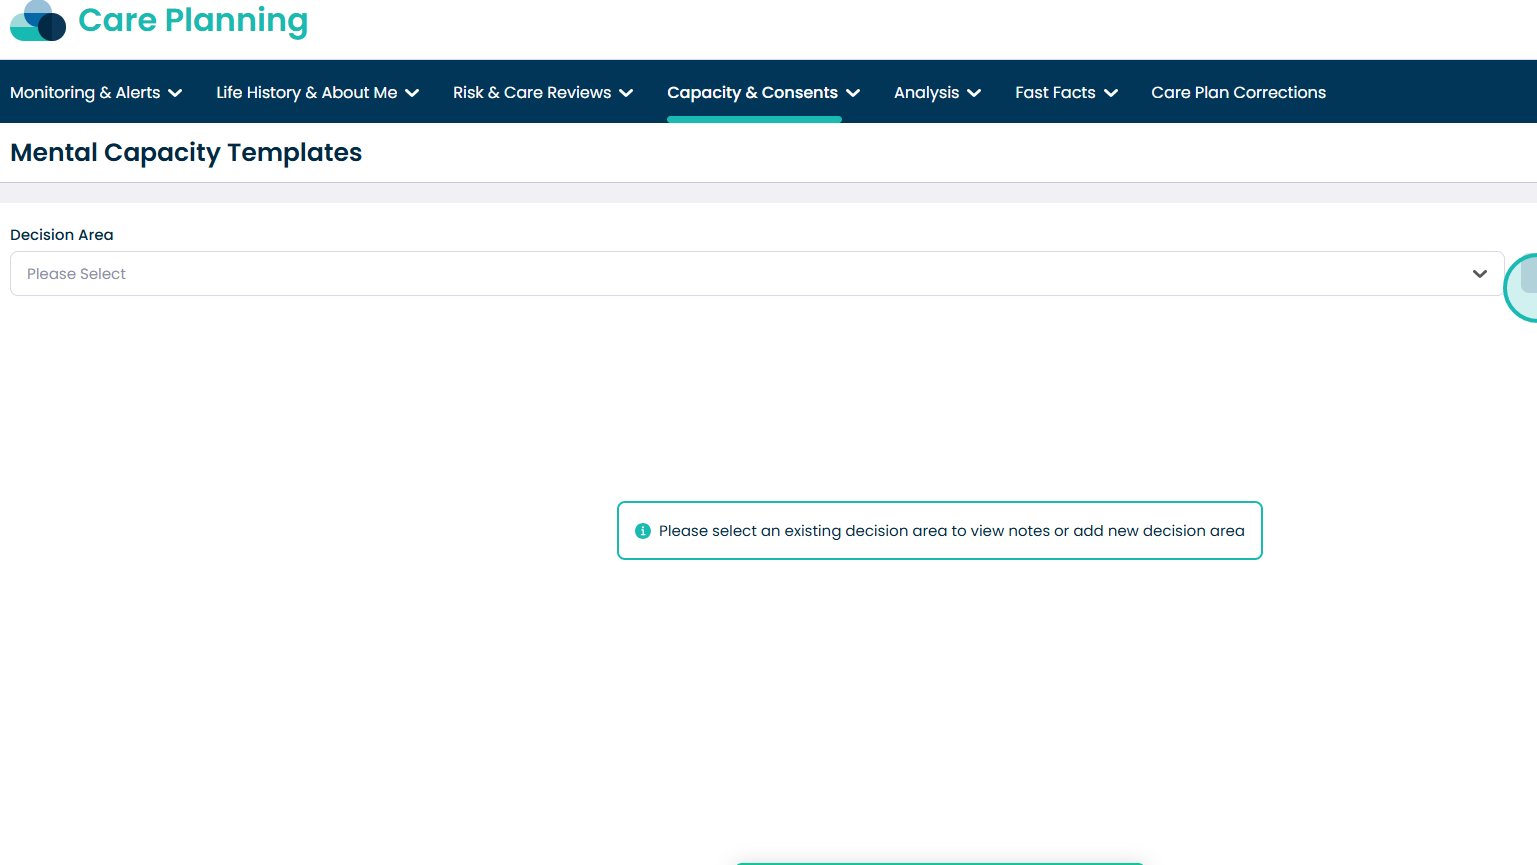1537x865 pixels.
Task: Expand the Fast Facts dropdown arrow
Action: point(1111,93)
